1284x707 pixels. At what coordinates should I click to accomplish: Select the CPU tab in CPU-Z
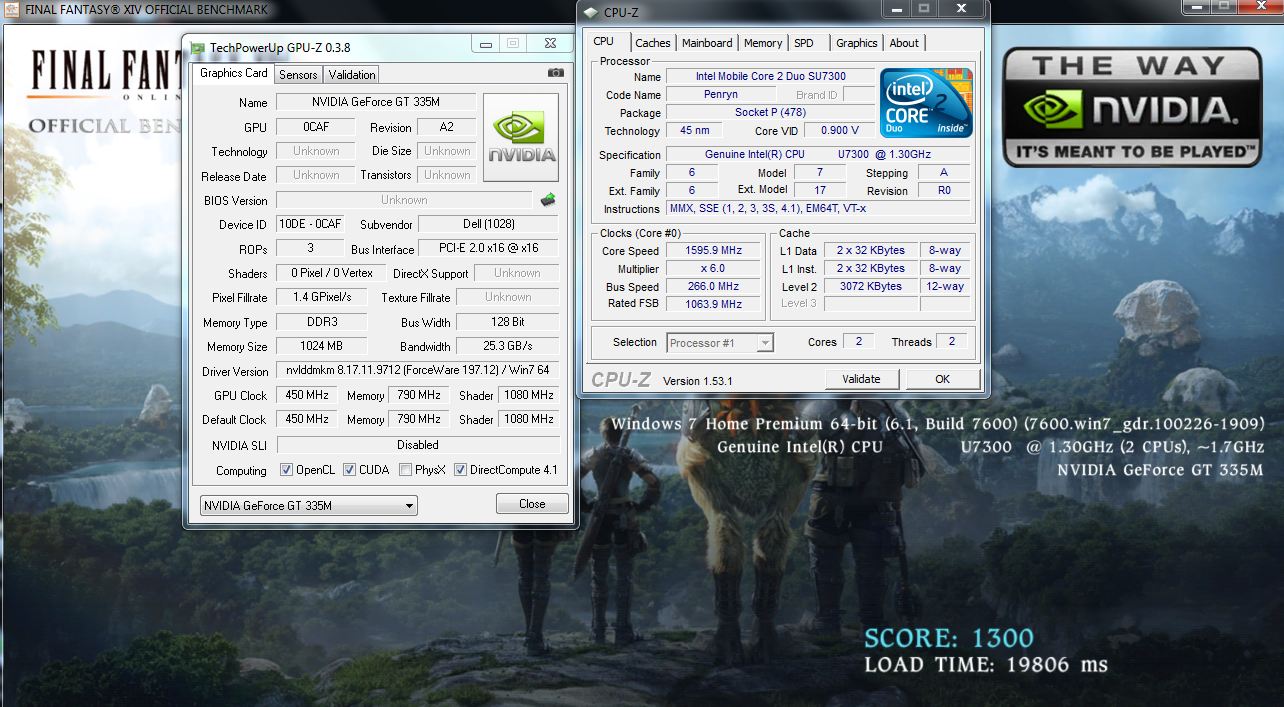pos(604,41)
